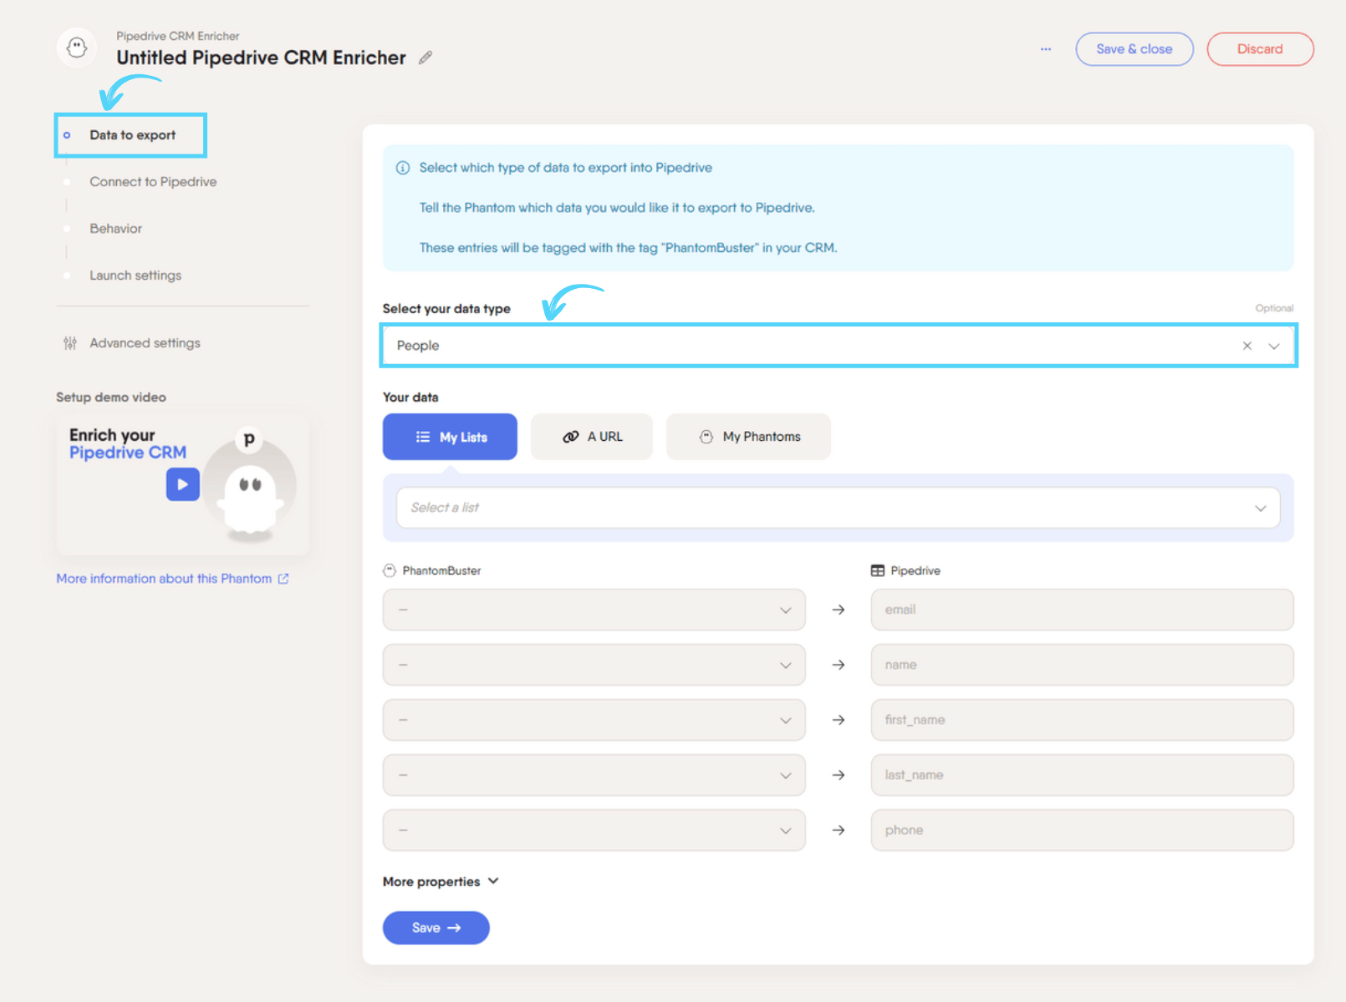Switch to the My Phantoms tab
This screenshot has width=1346, height=1002.
[748, 437]
